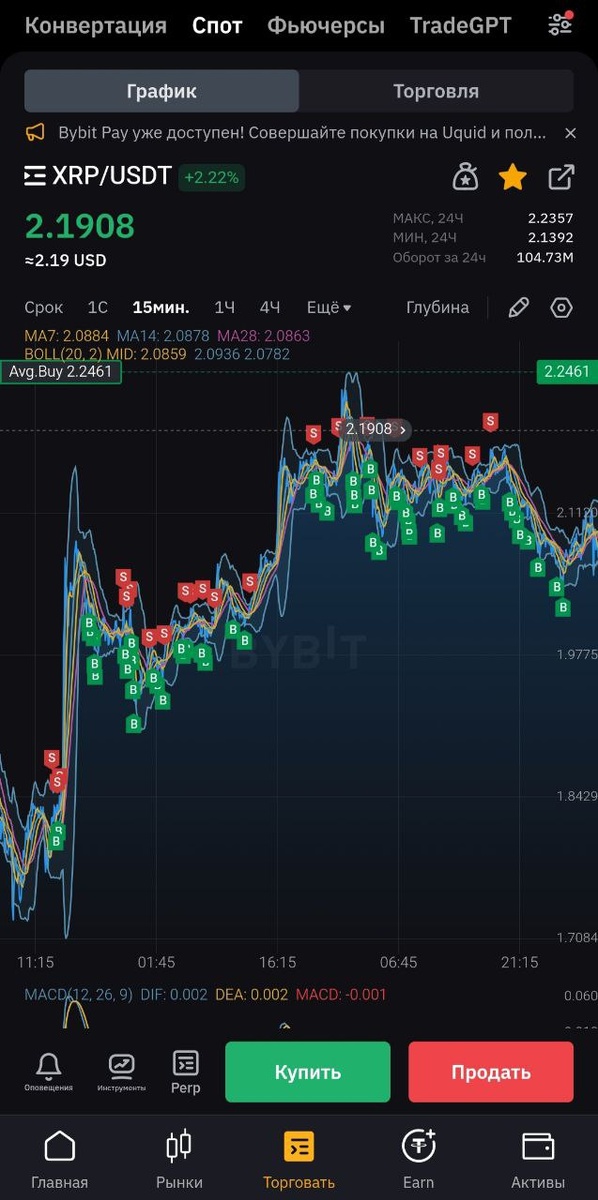Tap the 16:15 time axis label

(277, 962)
